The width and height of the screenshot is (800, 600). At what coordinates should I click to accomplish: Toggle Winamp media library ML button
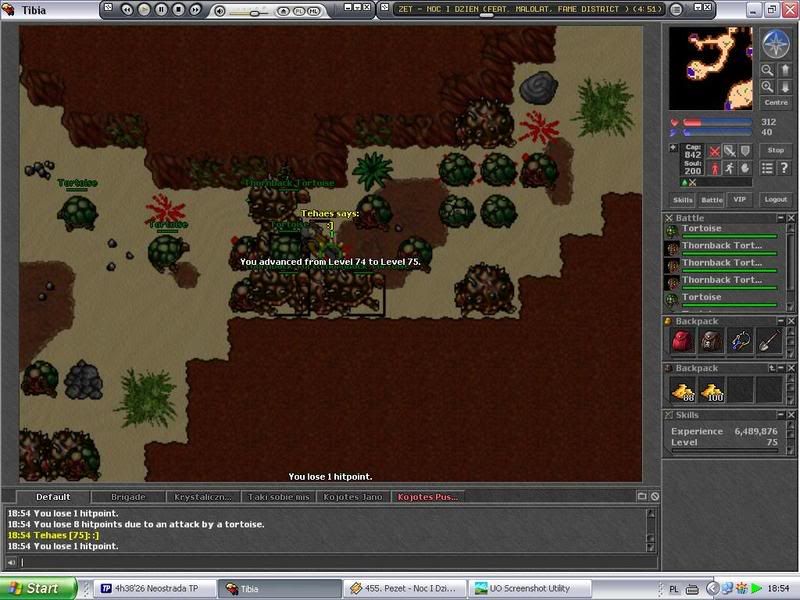coord(313,11)
